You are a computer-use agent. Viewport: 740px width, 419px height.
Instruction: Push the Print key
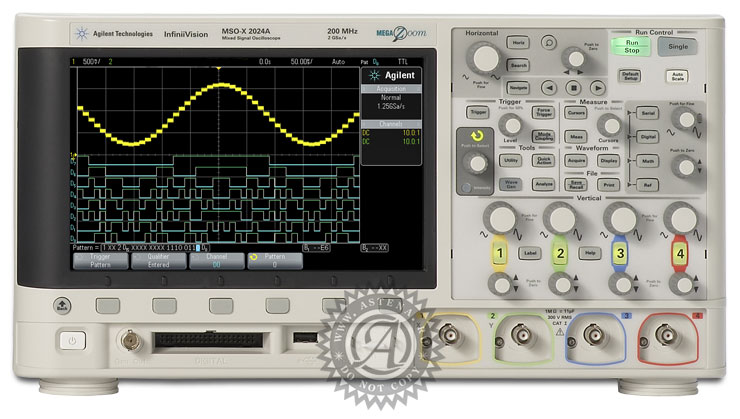(x=608, y=184)
